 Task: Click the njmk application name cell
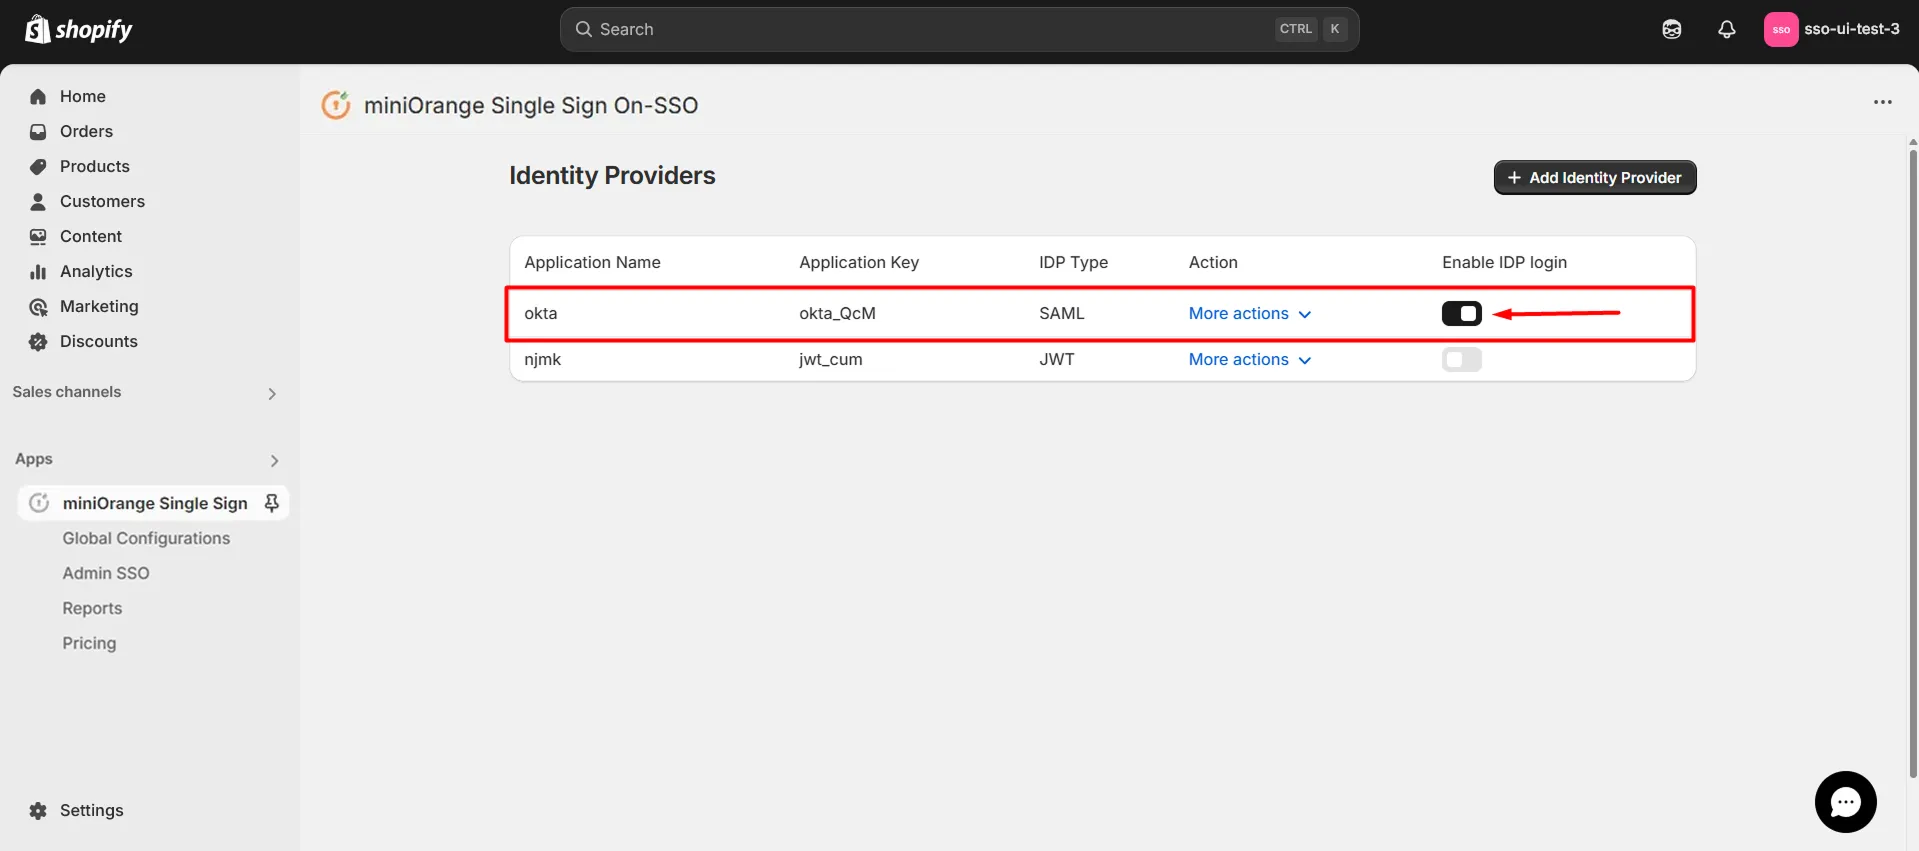pos(543,360)
